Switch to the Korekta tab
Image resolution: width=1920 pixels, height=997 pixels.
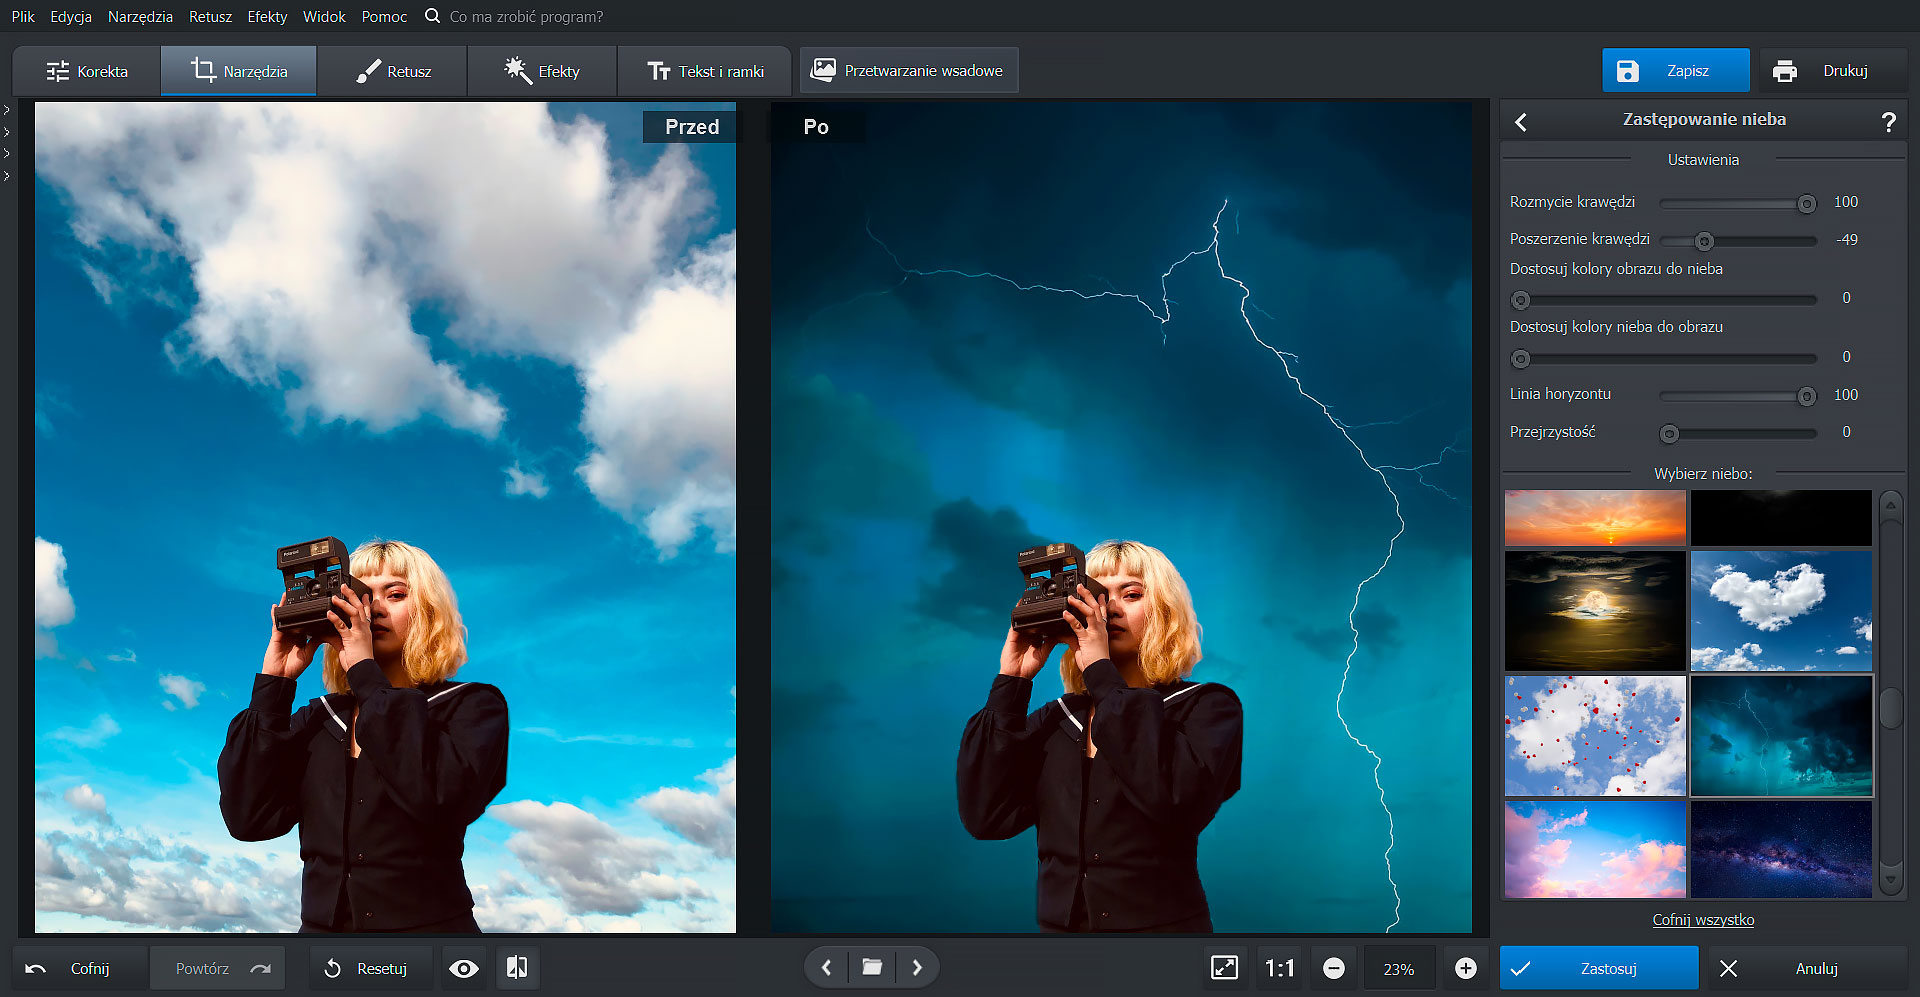[x=87, y=71]
